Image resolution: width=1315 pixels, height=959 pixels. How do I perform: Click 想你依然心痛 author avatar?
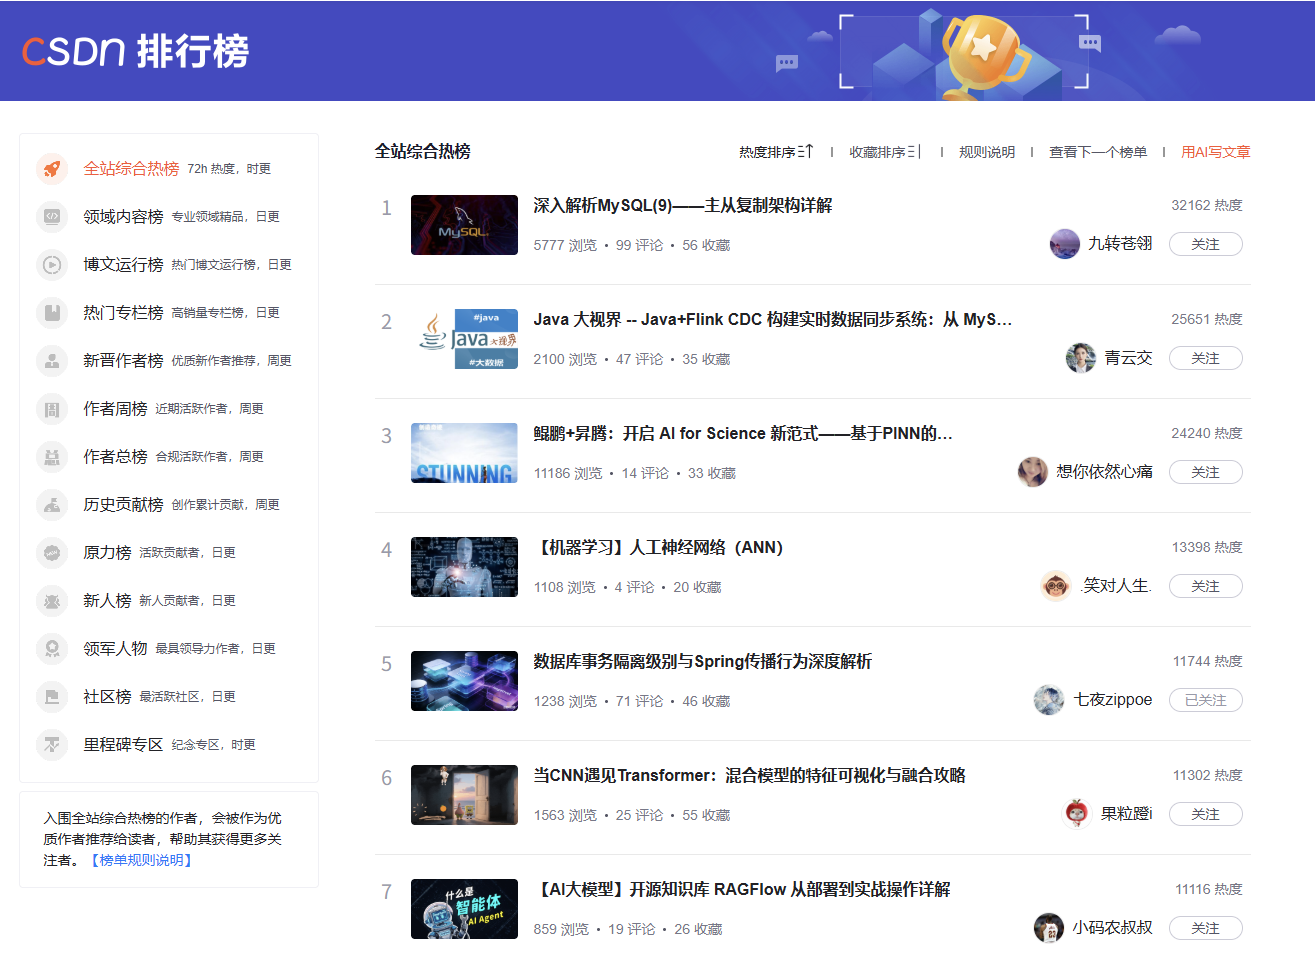[1033, 472]
